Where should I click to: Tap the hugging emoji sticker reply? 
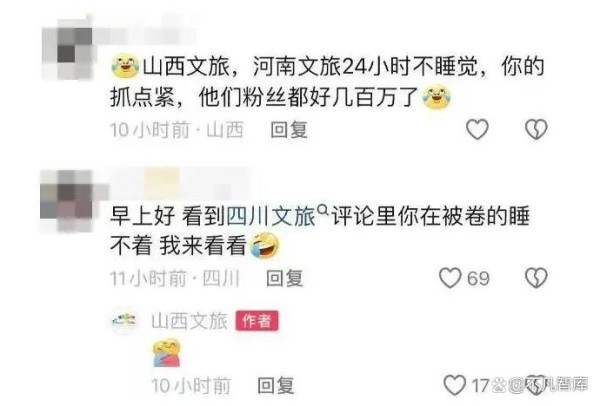167,353
